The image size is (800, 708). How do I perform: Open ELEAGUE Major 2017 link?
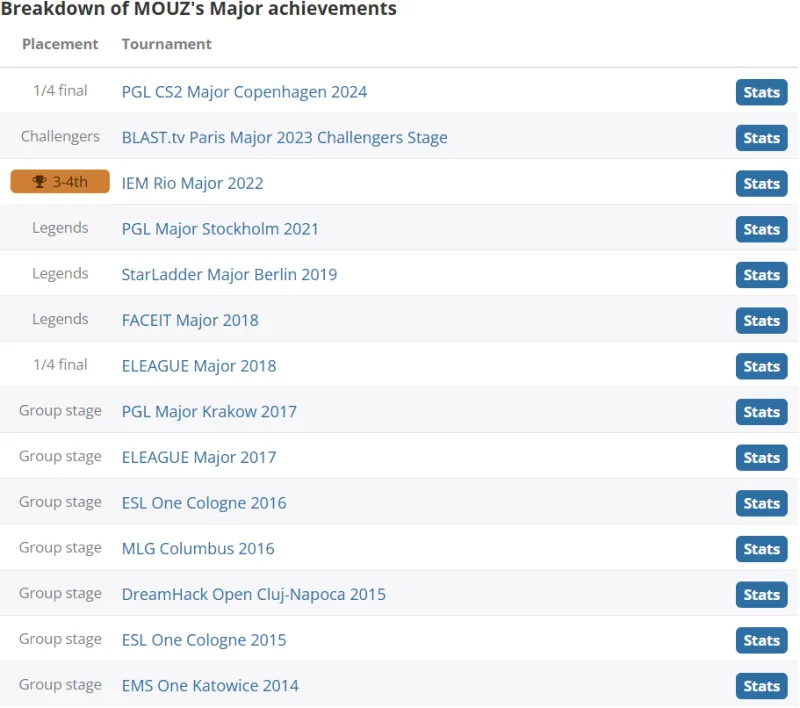[198, 457]
